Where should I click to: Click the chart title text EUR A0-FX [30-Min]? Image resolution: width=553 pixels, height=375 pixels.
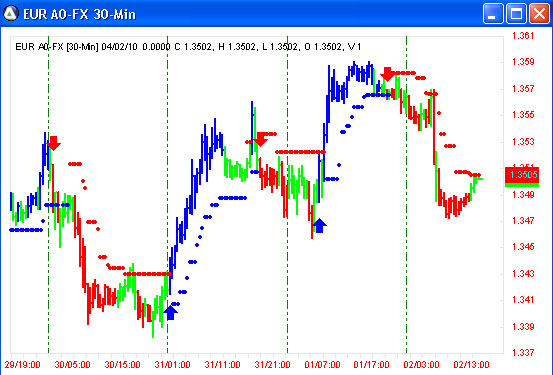(57, 47)
